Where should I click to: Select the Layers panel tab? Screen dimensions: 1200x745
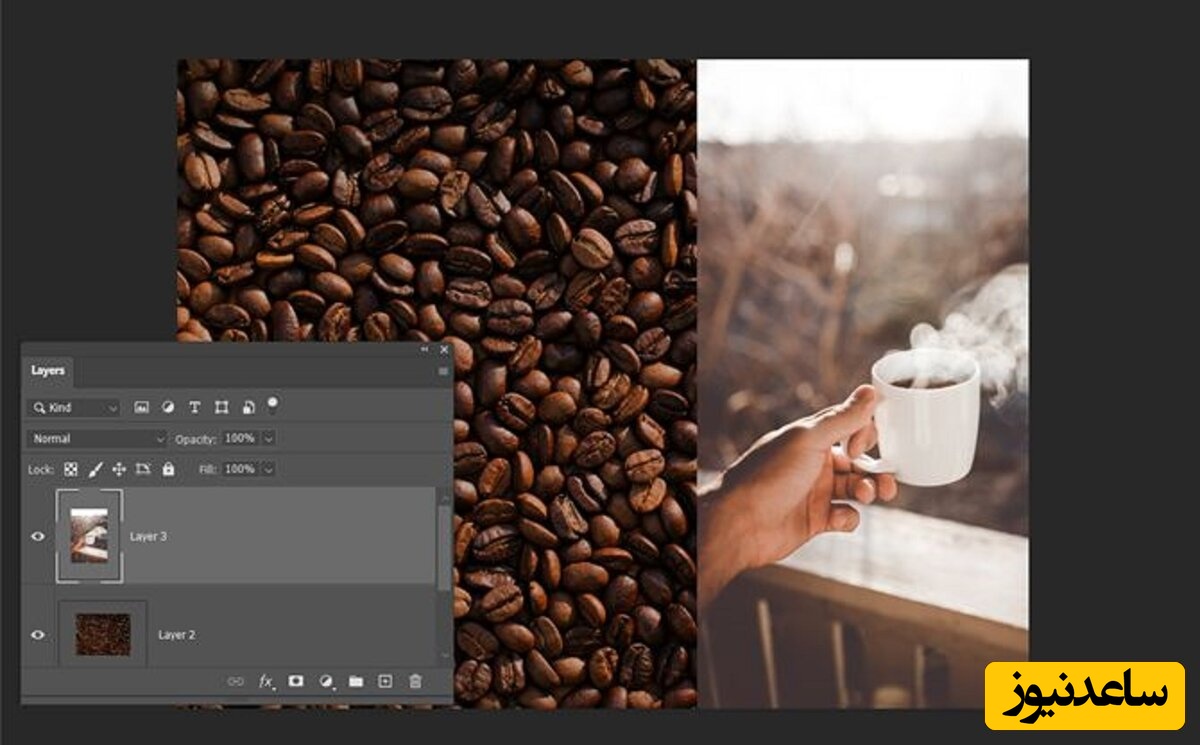pos(47,371)
